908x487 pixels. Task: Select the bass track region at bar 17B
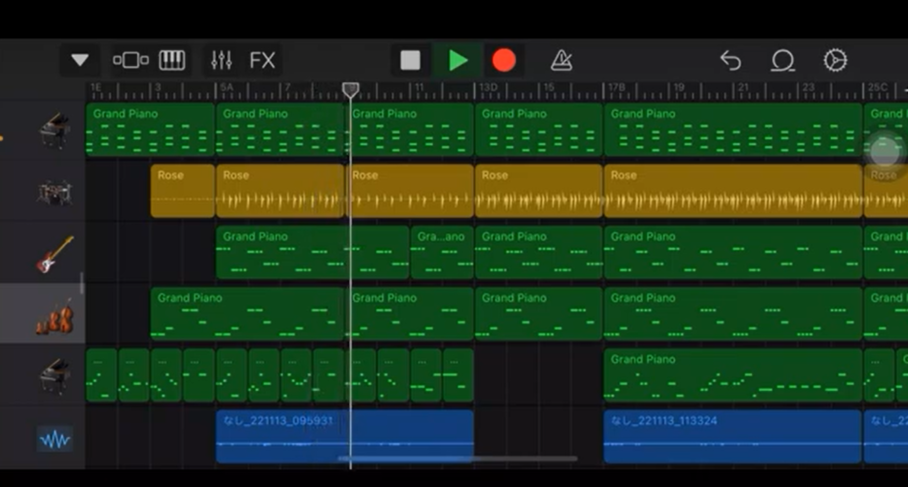(x=733, y=252)
